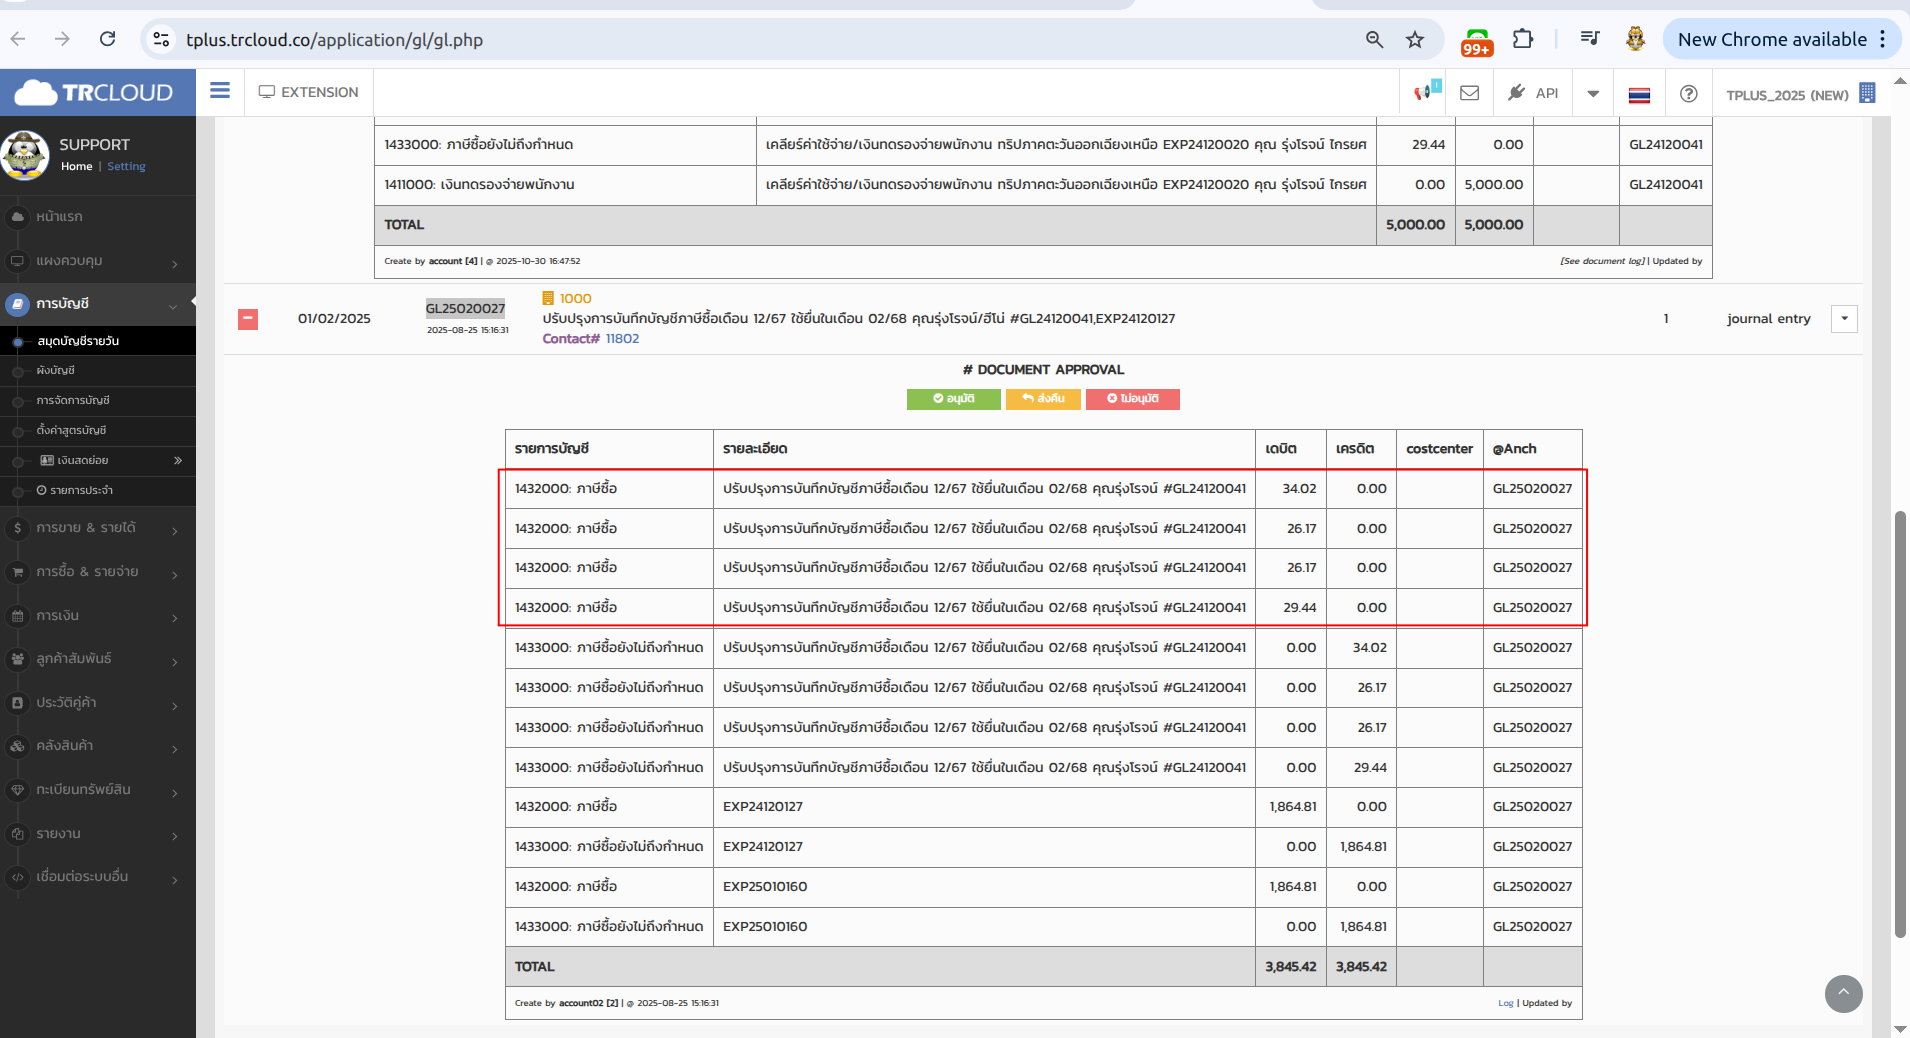Select รายการประจำ in sidebar
Screen dimensions: 1910x1038
coord(80,490)
